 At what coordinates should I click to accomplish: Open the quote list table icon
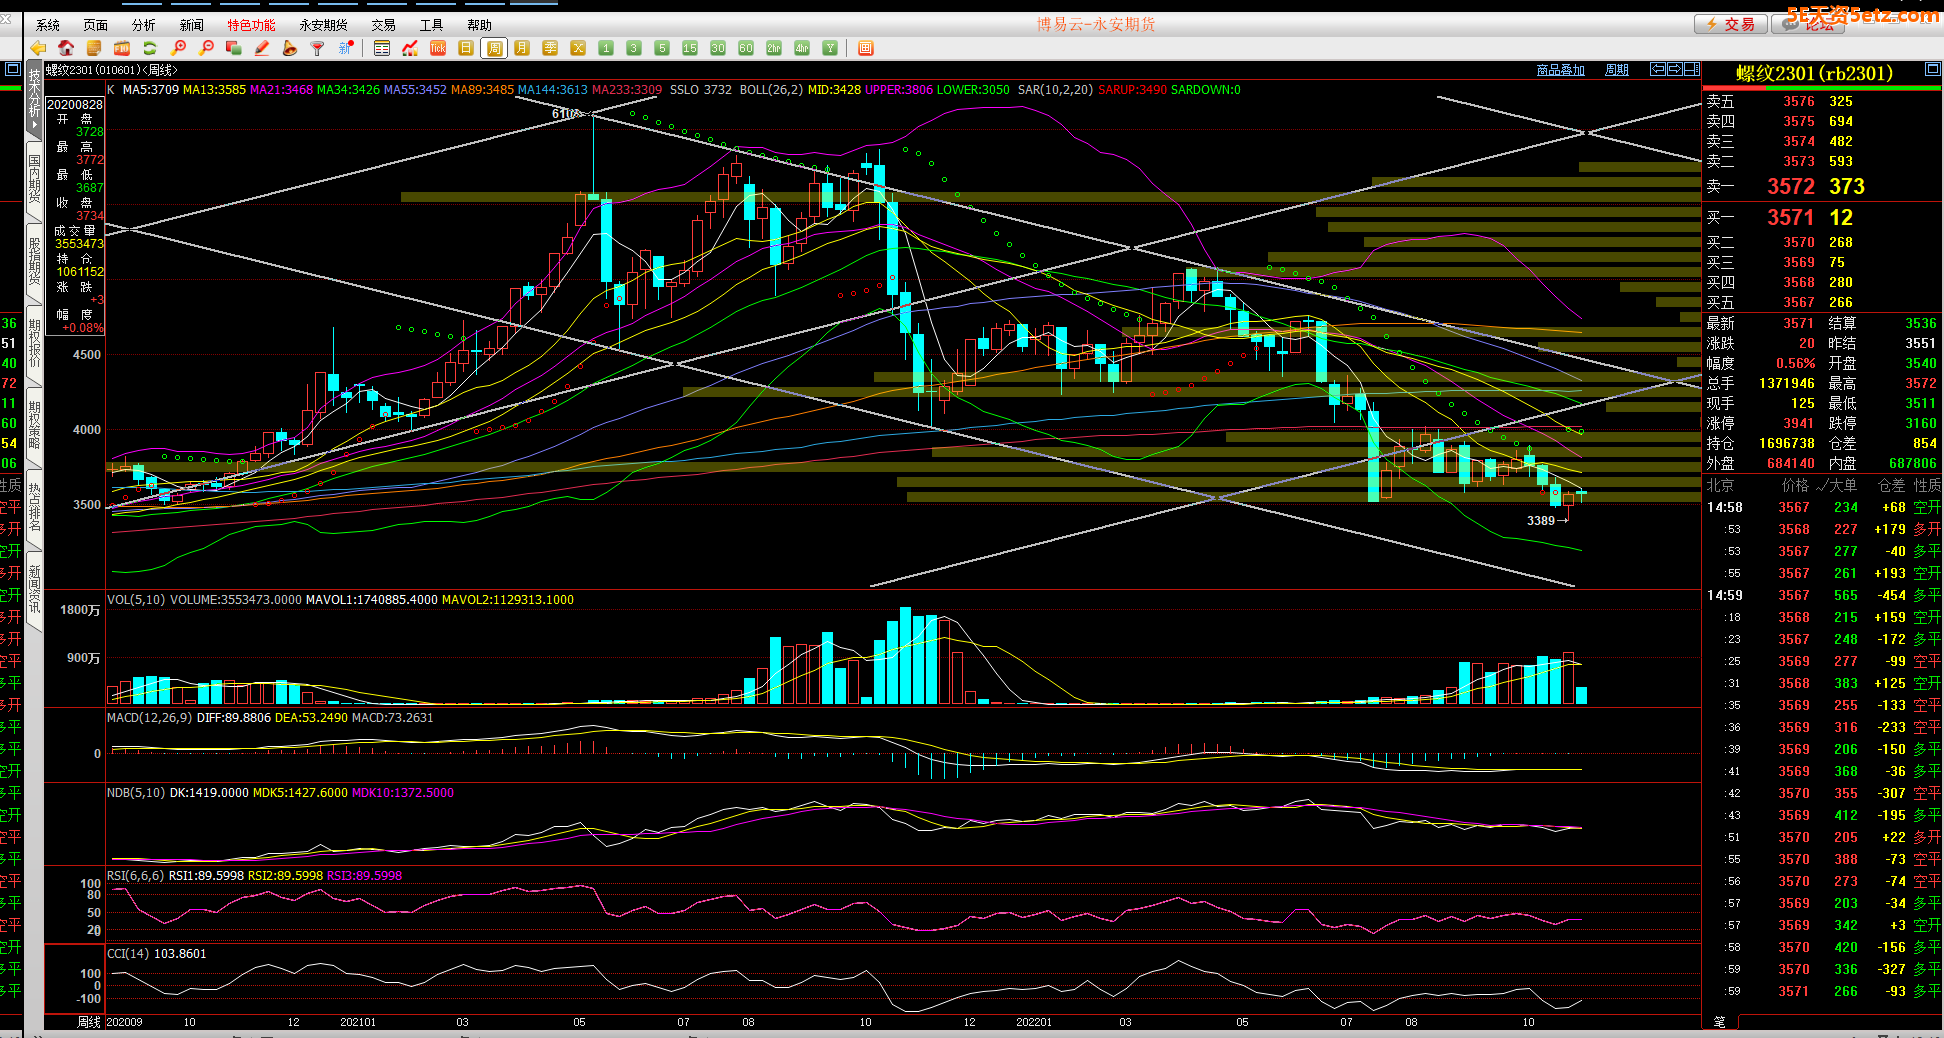tap(382, 48)
